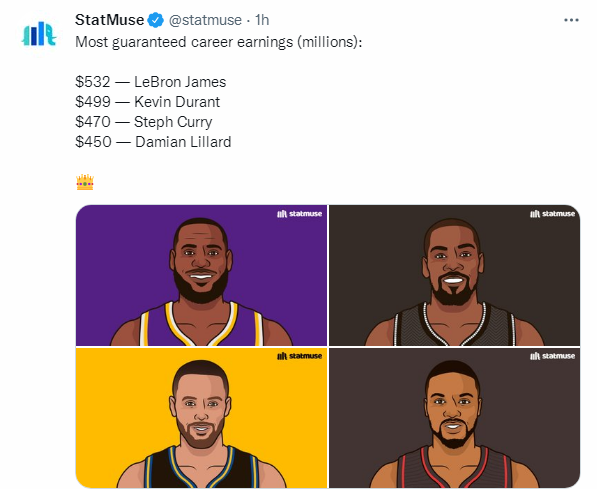
Task: Click the 'Most guaranteed career earnings' text
Action: coord(184,42)
